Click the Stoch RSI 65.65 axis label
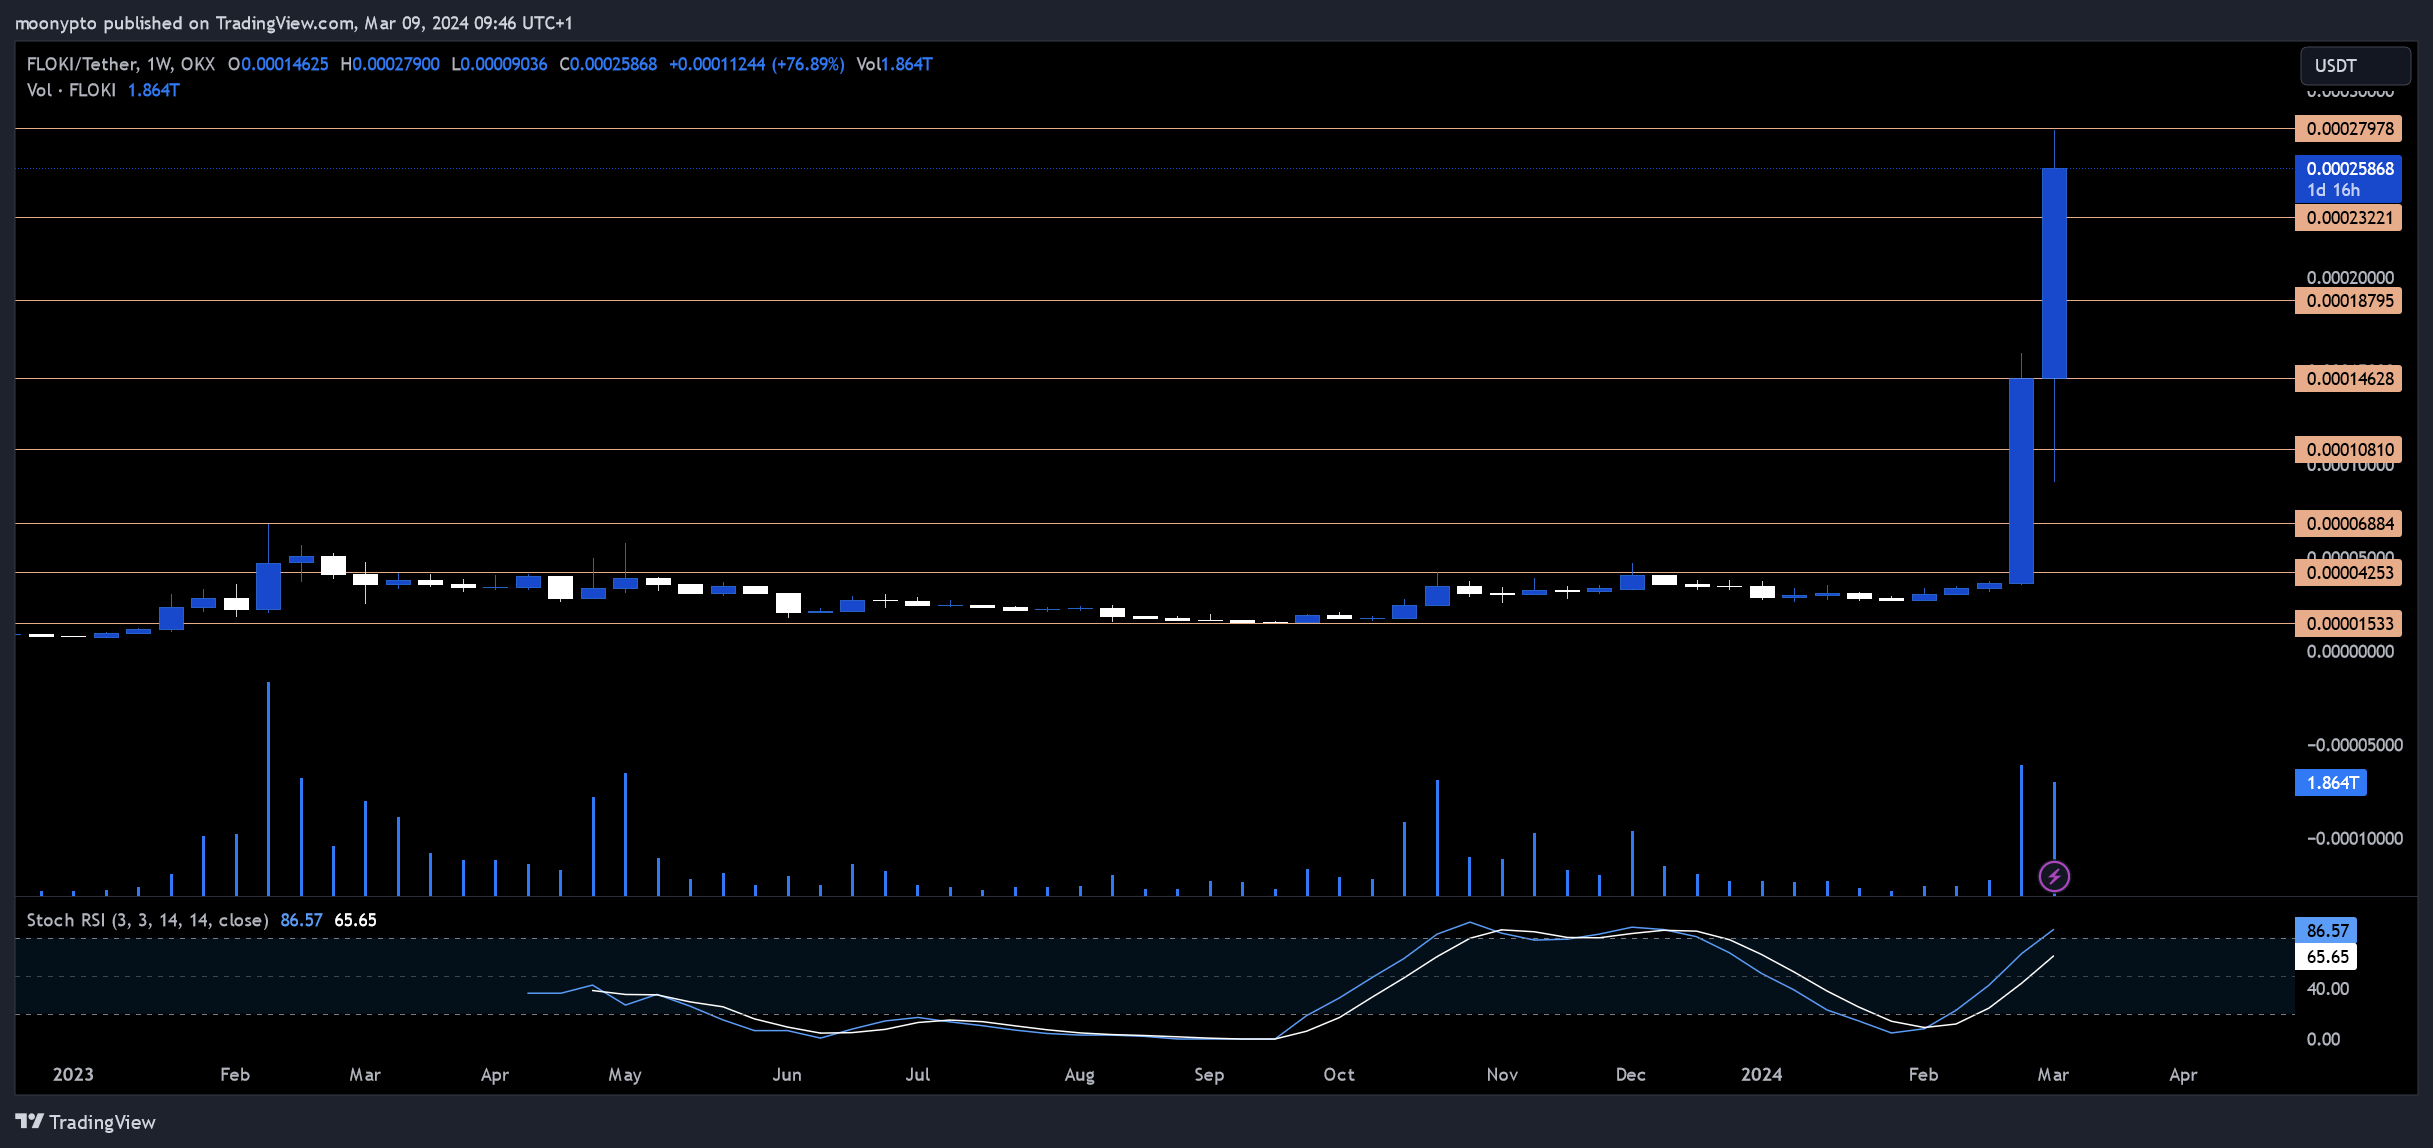2433x1148 pixels. tap(2326, 957)
